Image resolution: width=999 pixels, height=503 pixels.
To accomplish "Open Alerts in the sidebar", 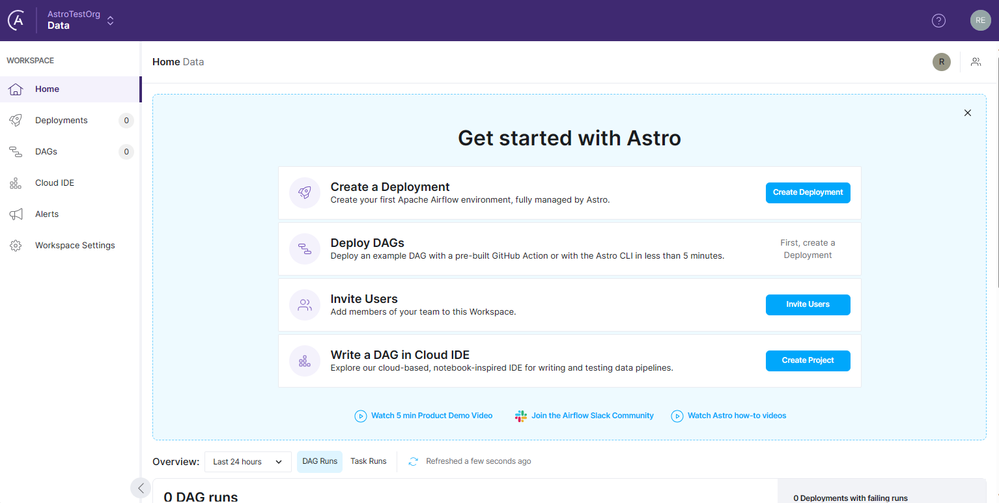I will tap(70, 214).
